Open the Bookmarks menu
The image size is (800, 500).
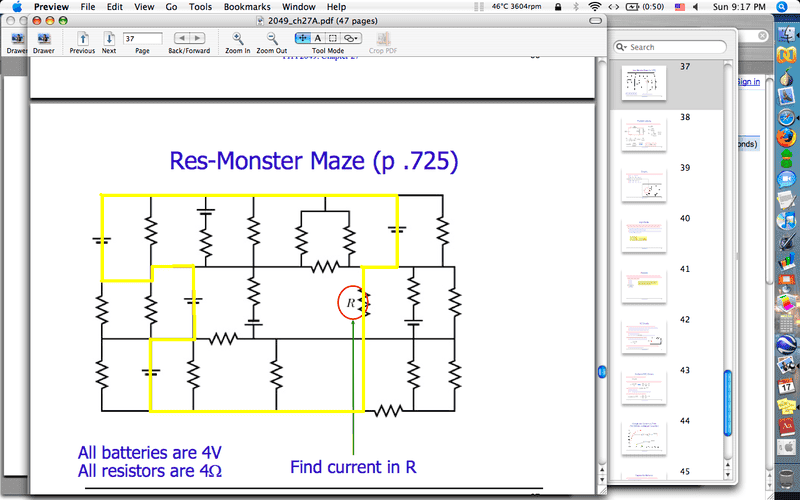click(247, 7)
